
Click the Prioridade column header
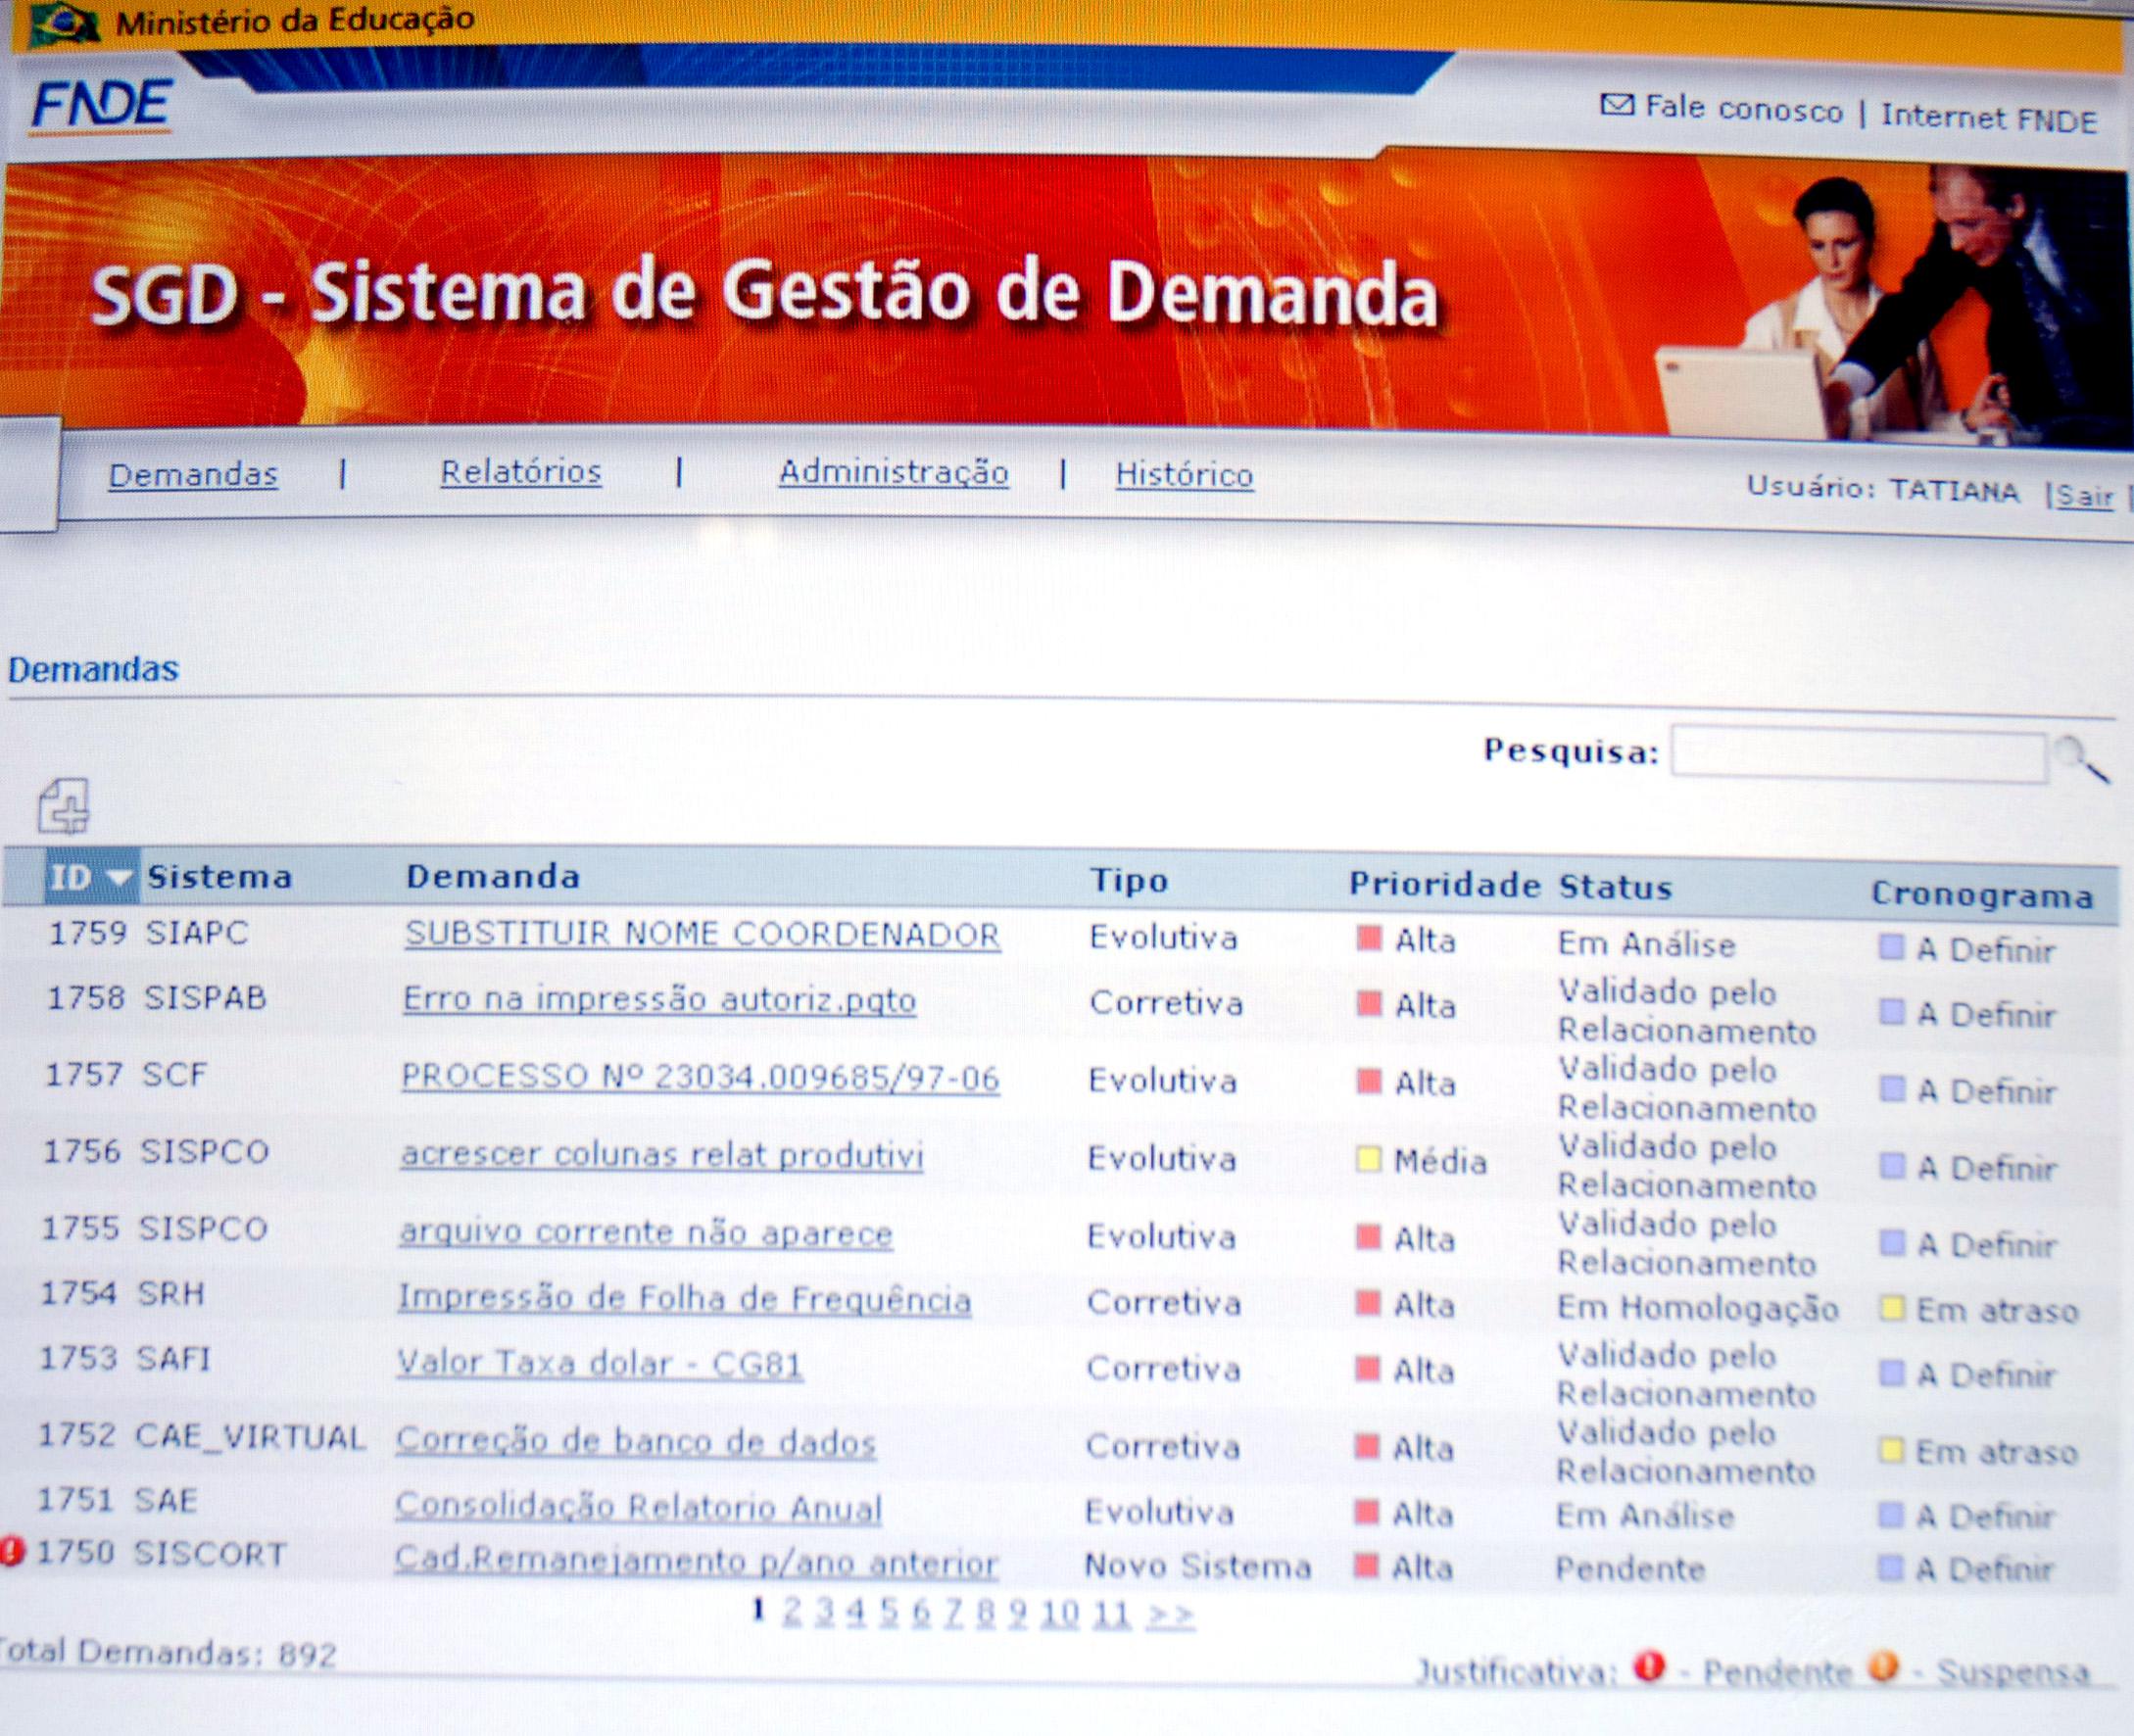click(x=1445, y=884)
